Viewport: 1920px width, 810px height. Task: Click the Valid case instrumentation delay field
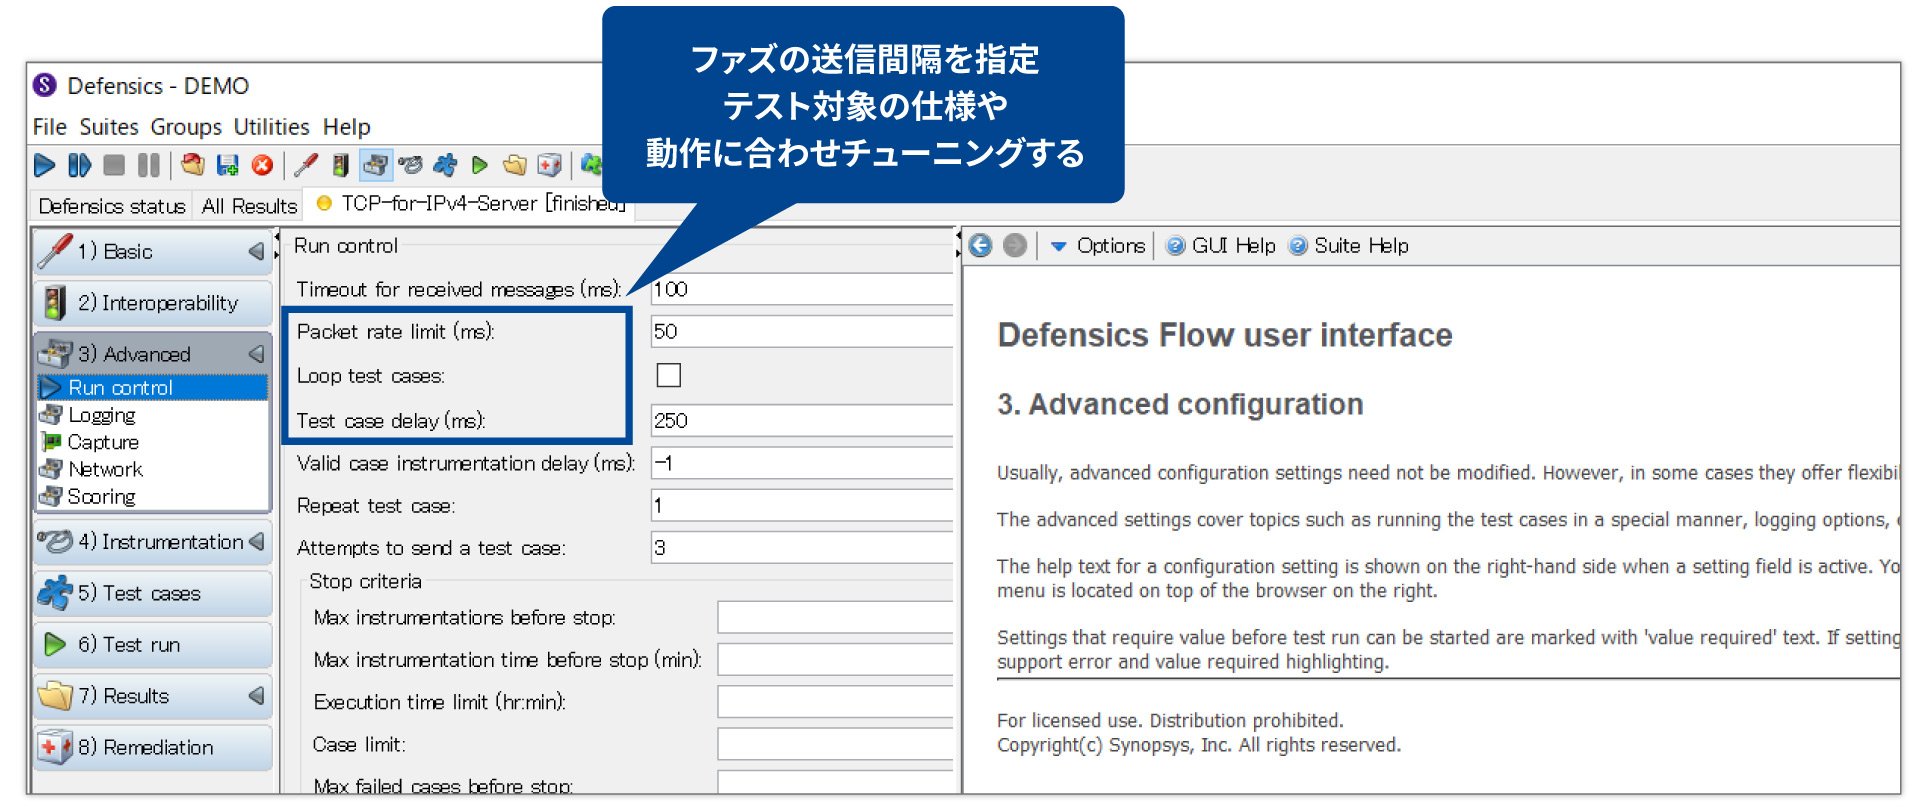tap(802, 463)
